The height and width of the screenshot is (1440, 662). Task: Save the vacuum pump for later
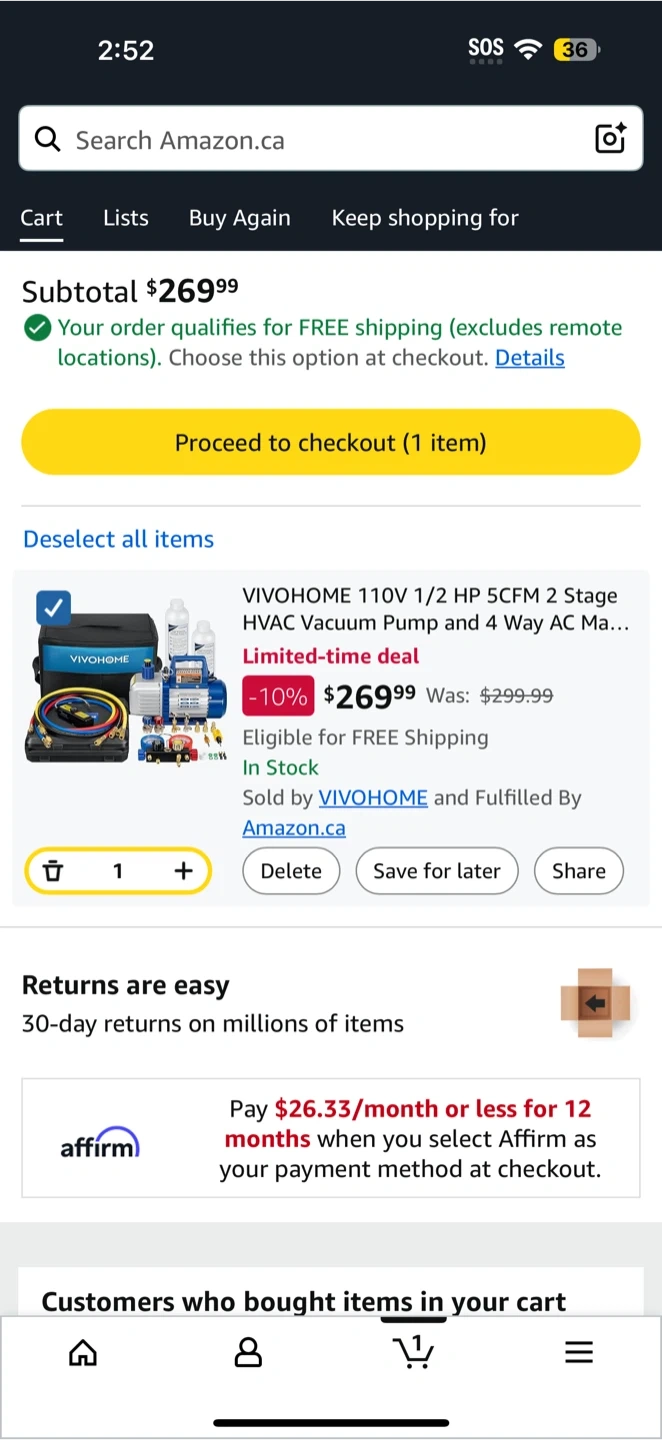tap(437, 871)
